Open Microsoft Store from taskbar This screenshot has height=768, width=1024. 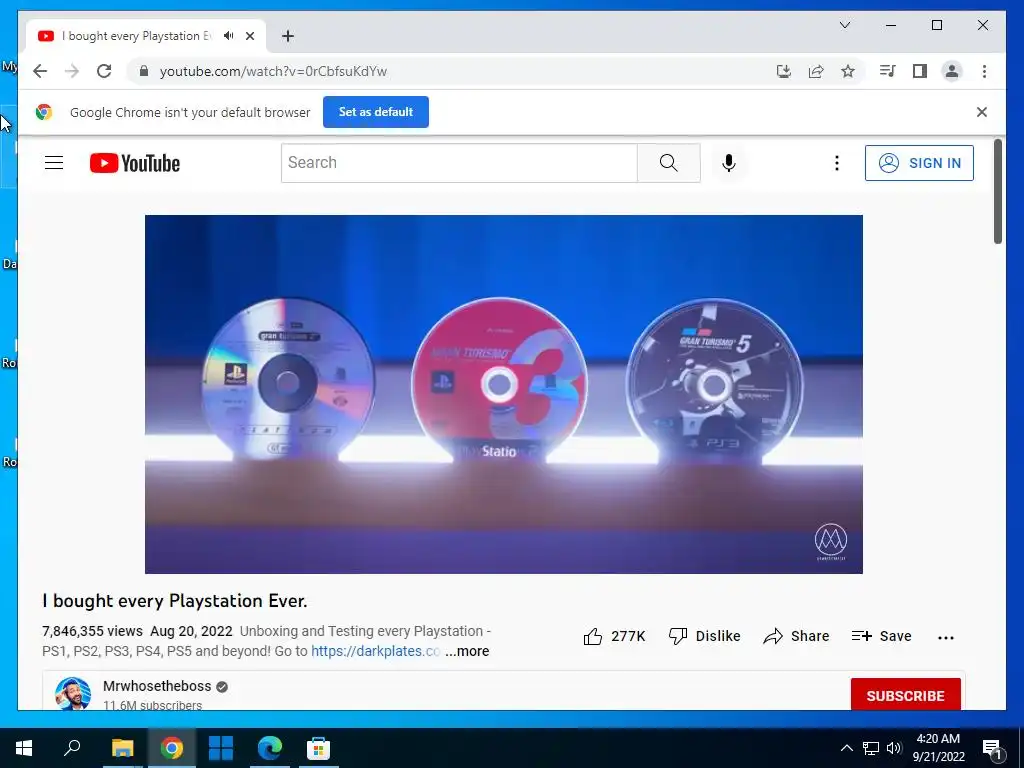click(318, 748)
